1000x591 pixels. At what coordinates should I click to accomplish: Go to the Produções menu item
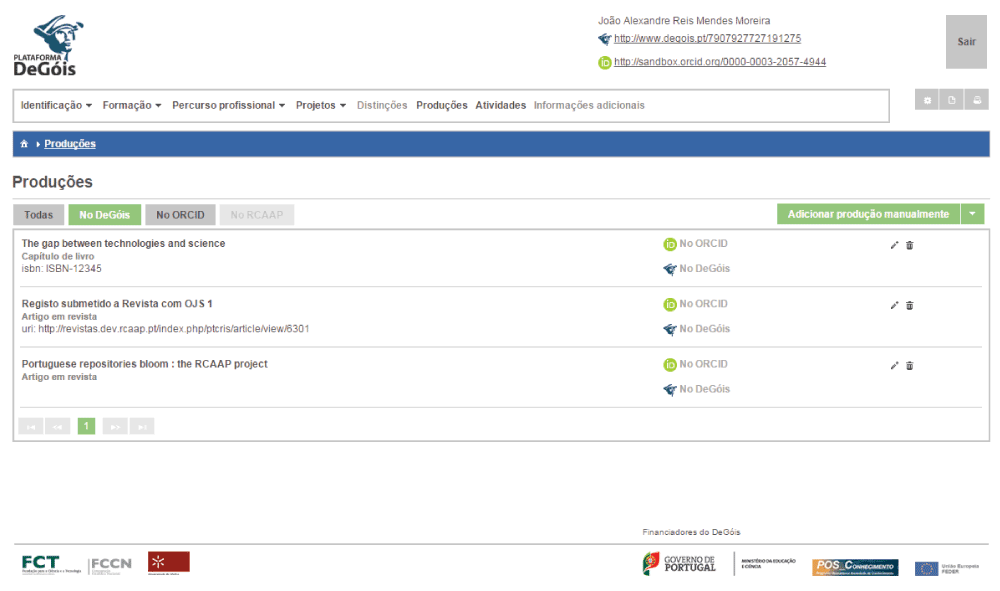[441, 105]
